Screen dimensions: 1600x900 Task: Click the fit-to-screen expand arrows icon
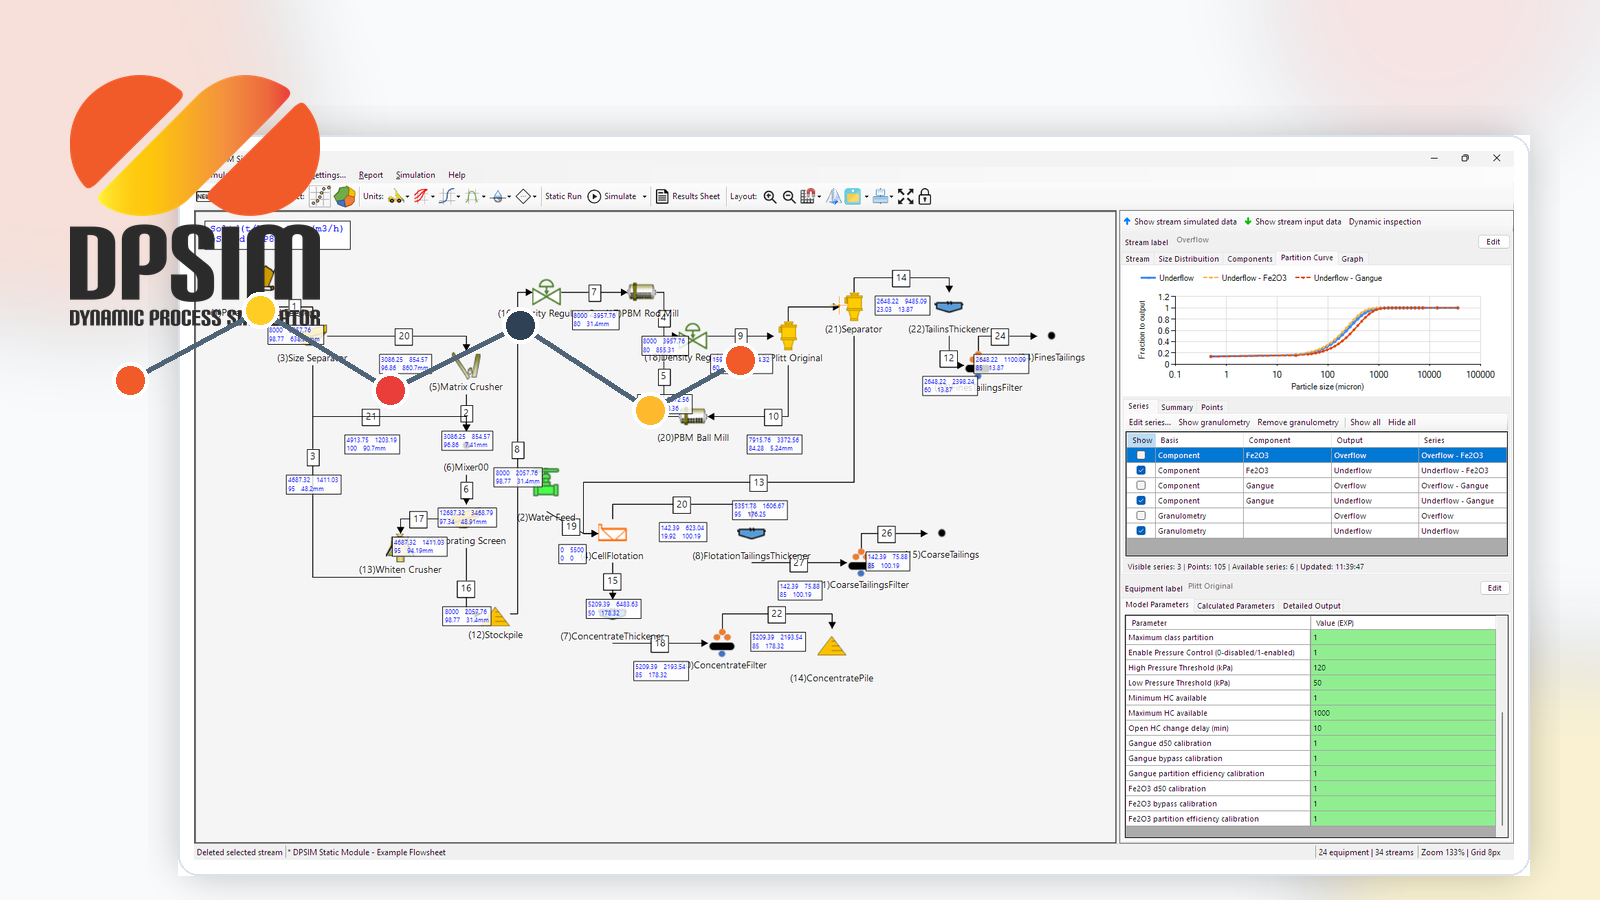[x=906, y=196]
